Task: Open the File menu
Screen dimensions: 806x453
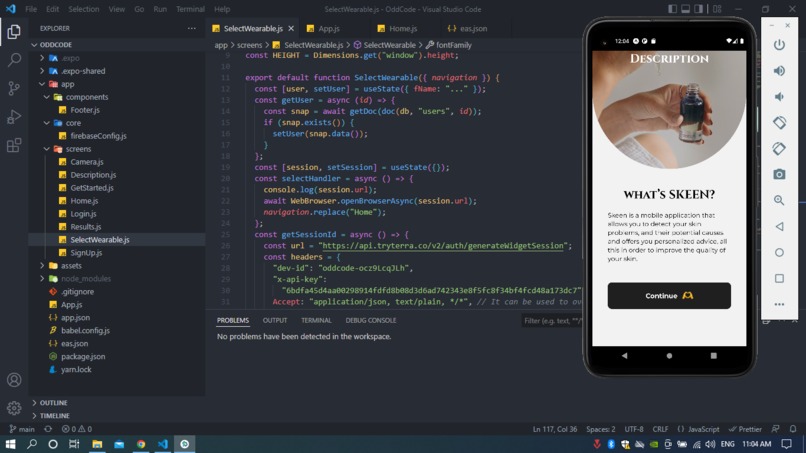Action: (x=31, y=9)
